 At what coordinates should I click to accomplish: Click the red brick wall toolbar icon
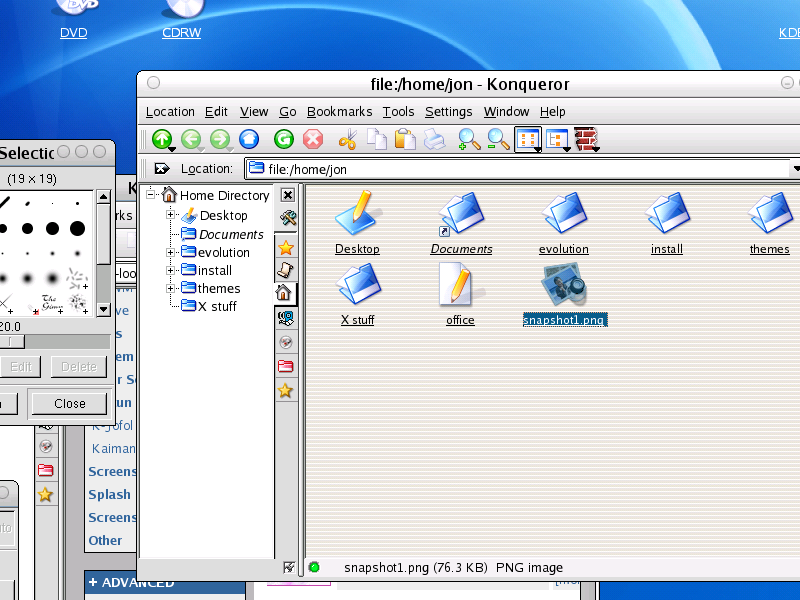pyautogui.click(x=586, y=139)
